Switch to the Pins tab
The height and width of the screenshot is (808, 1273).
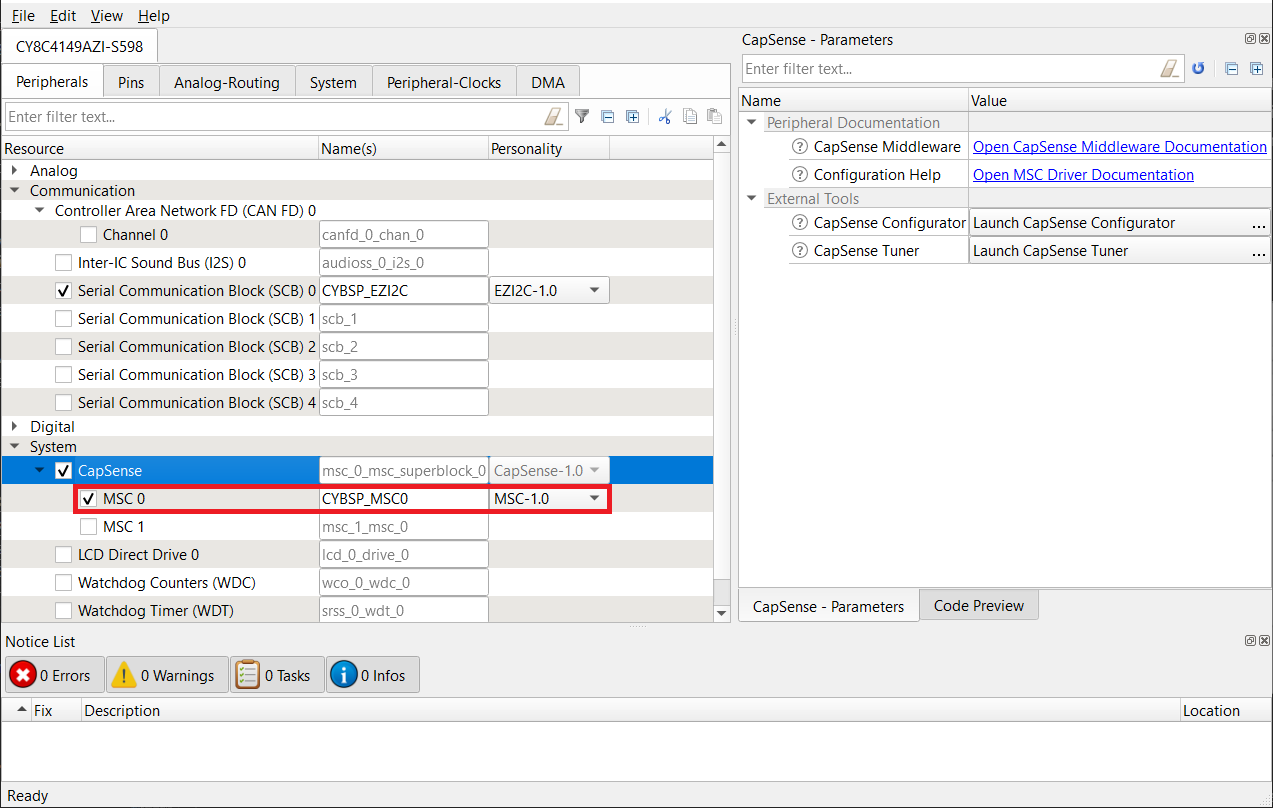pos(131,82)
